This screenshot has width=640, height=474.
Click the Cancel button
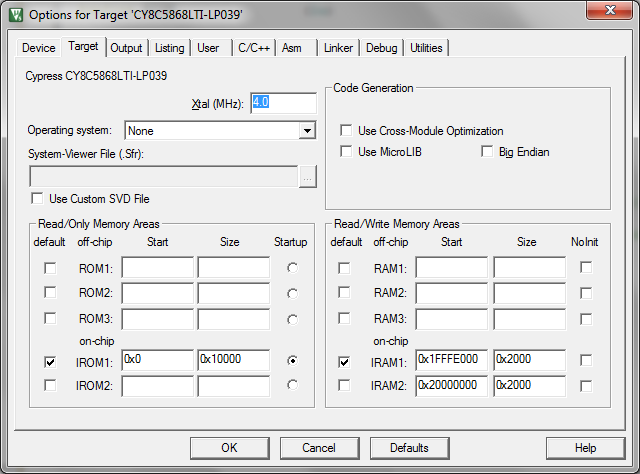click(320, 448)
